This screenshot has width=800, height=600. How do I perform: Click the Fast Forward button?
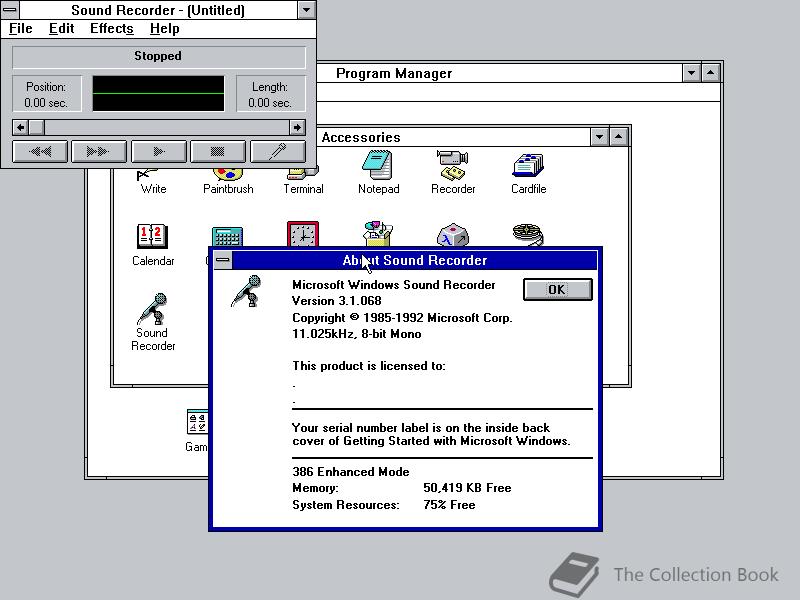point(99,152)
